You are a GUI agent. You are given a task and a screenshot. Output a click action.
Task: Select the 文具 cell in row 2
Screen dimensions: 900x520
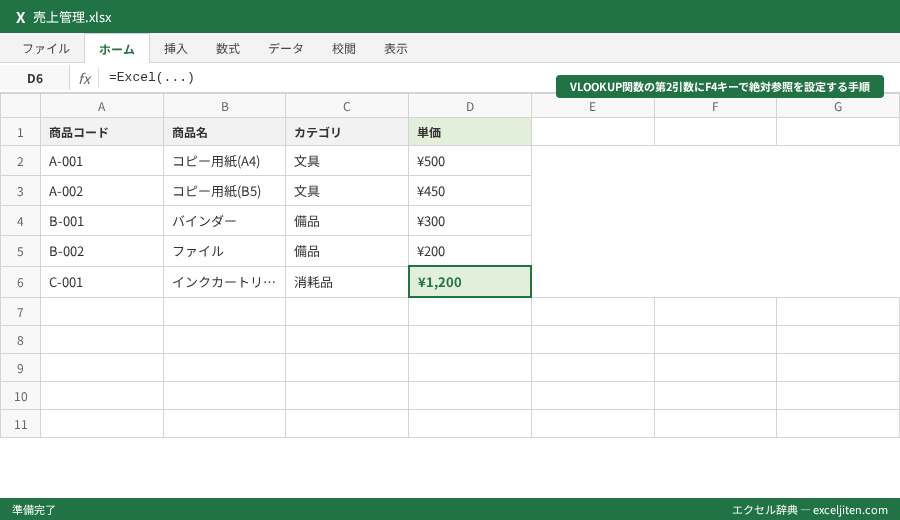[x=347, y=161]
